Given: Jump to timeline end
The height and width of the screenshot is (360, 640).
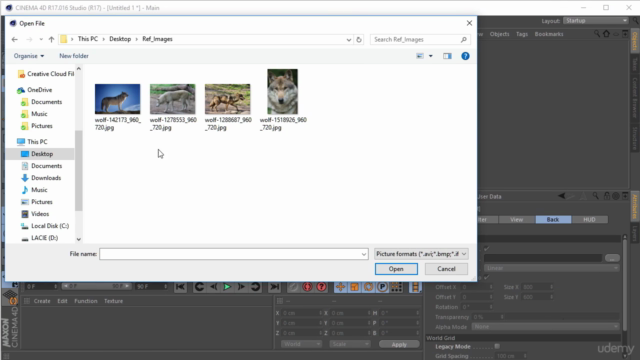Looking at the screenshot, I should pos(274,287).
